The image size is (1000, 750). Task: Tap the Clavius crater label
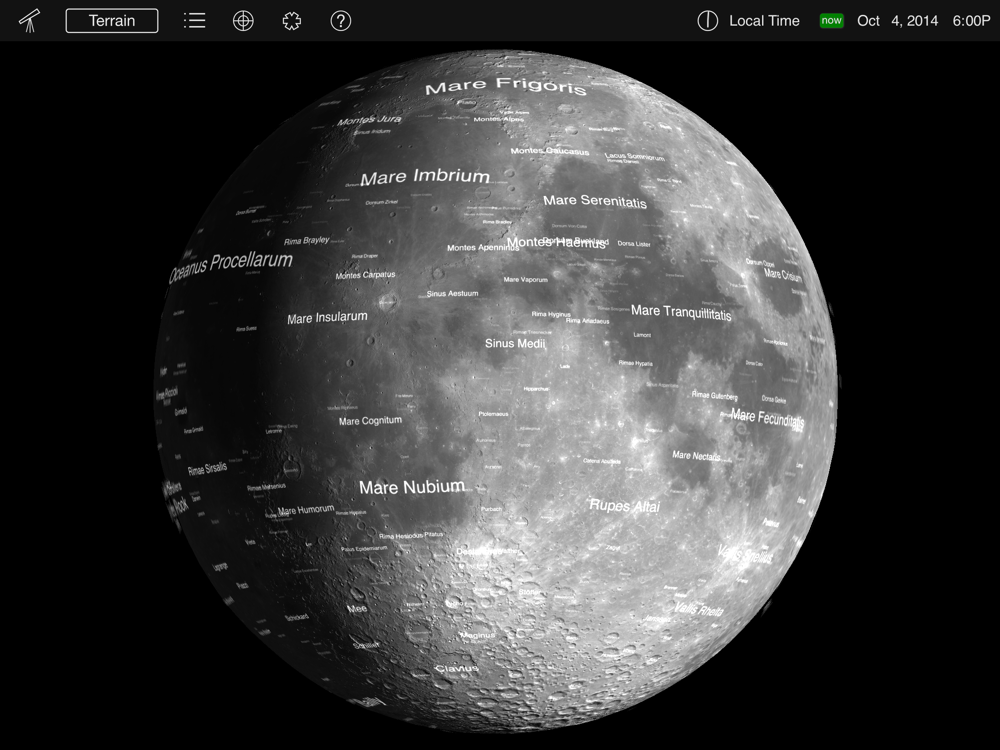(x=457, y=668)
